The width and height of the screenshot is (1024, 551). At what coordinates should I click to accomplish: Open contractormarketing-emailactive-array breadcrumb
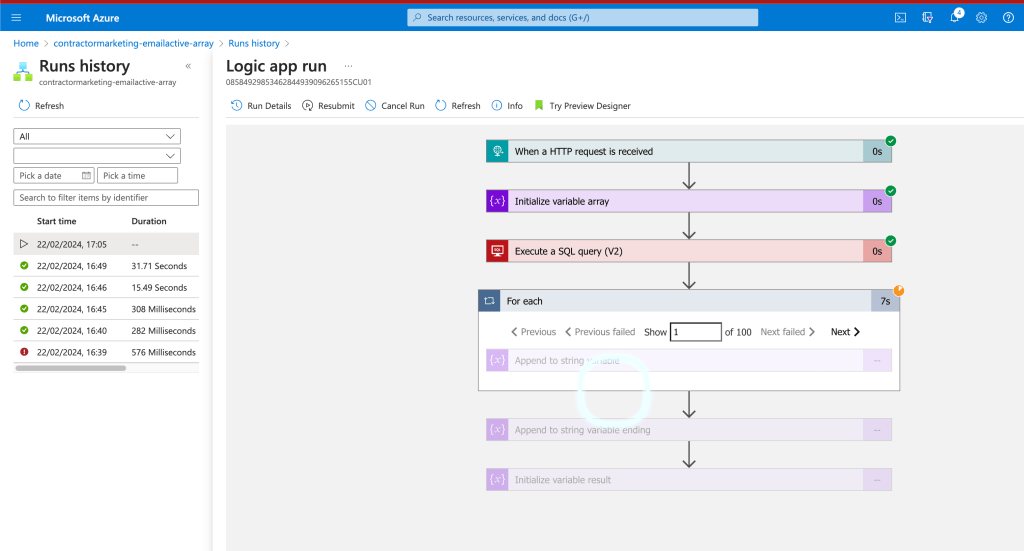click(x=133, y=43)
